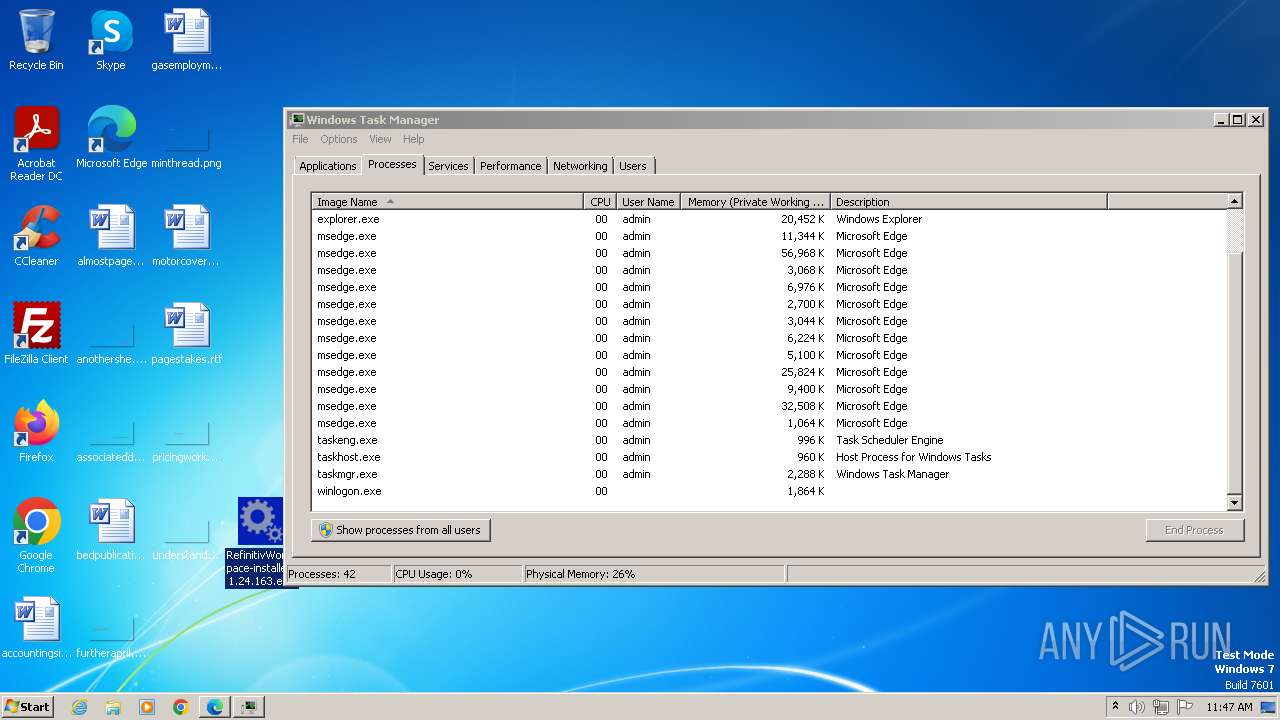
Task: Switch to the Services tab
Action: 448,166
